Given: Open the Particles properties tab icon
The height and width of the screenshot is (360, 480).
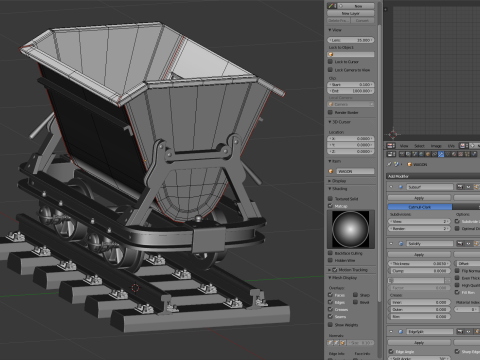Looking at the screenshot, I should 467,154.
